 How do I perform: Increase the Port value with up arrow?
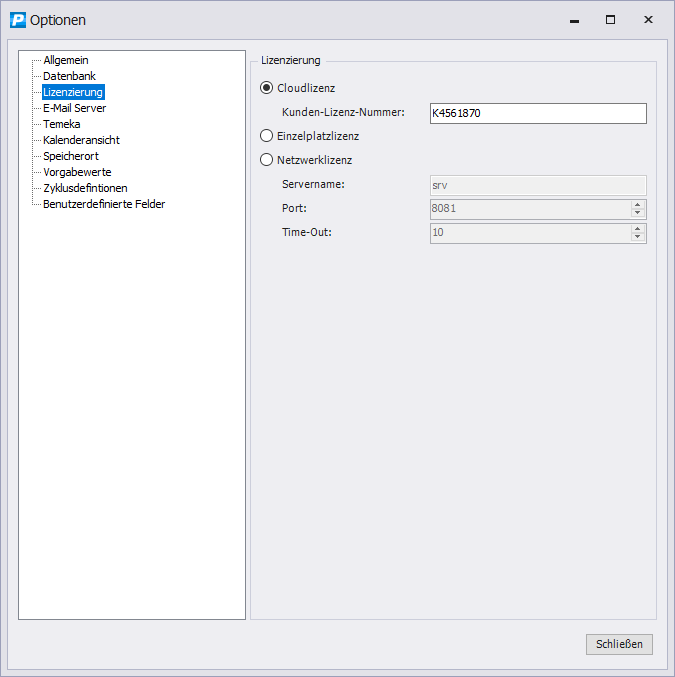pos(637,205)
